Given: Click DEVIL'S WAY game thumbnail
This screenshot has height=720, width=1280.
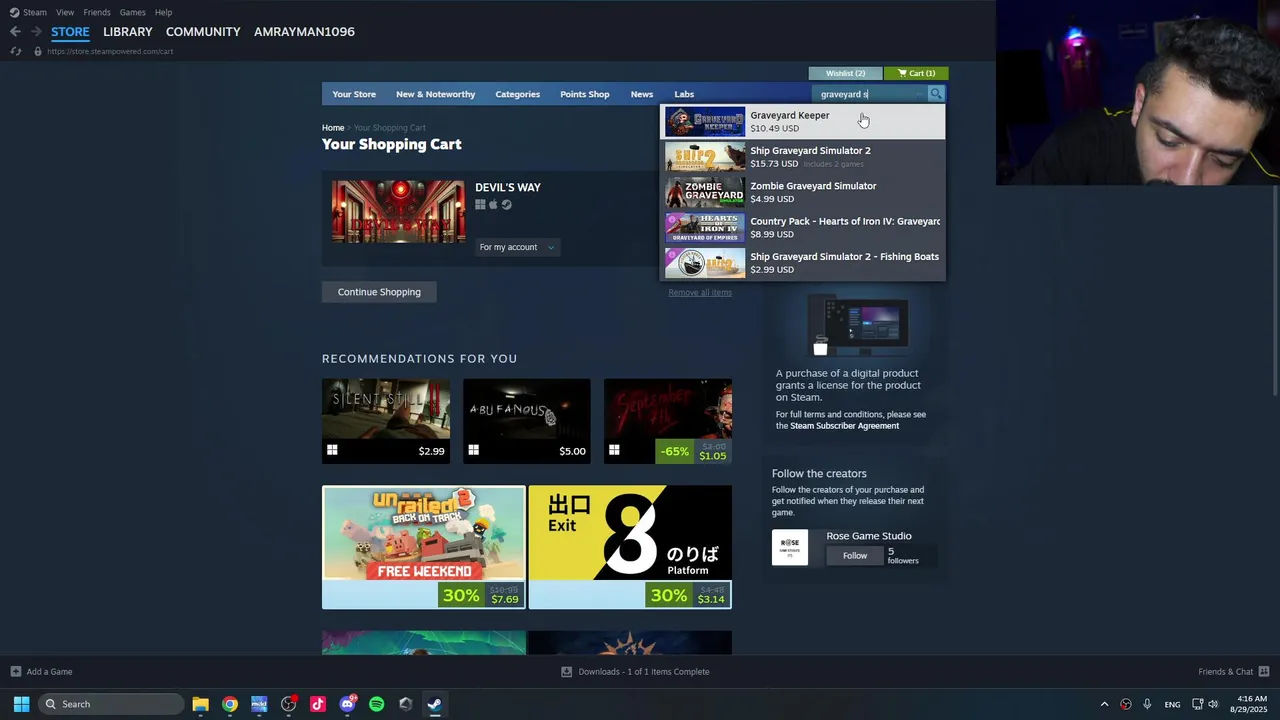Looking at the screenshot, I should (x=398, y=212).
